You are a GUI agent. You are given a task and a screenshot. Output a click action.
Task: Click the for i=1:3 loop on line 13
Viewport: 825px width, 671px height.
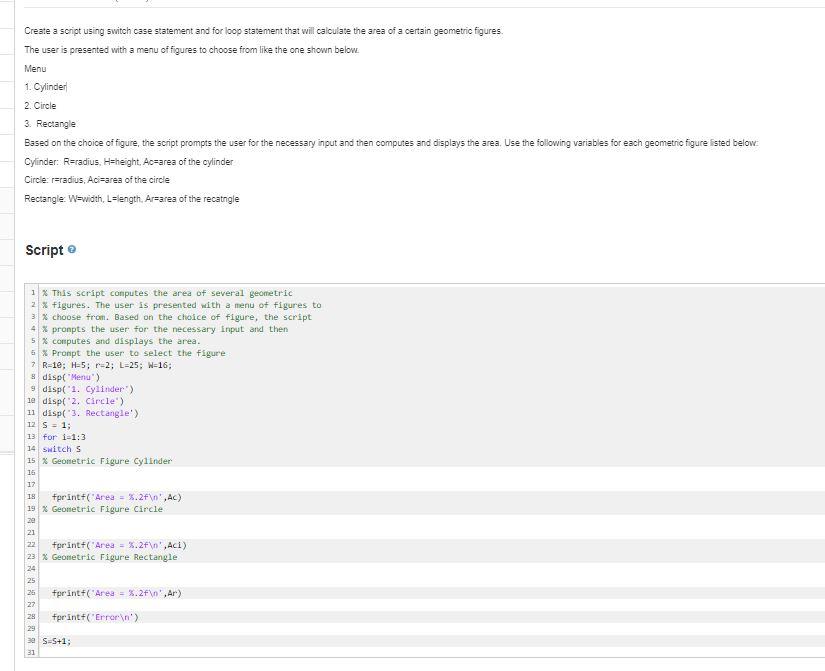pyautogui.click(x=62, y=437)
